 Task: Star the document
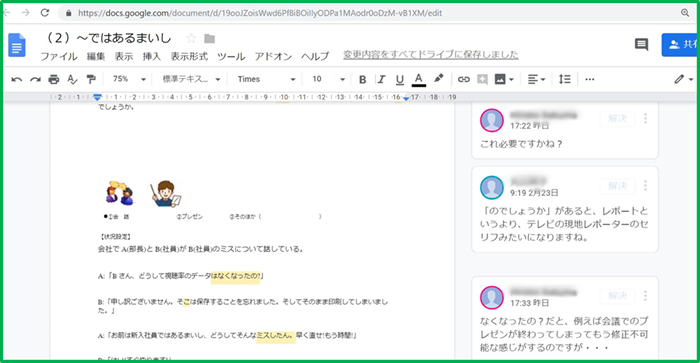[191, 38]
